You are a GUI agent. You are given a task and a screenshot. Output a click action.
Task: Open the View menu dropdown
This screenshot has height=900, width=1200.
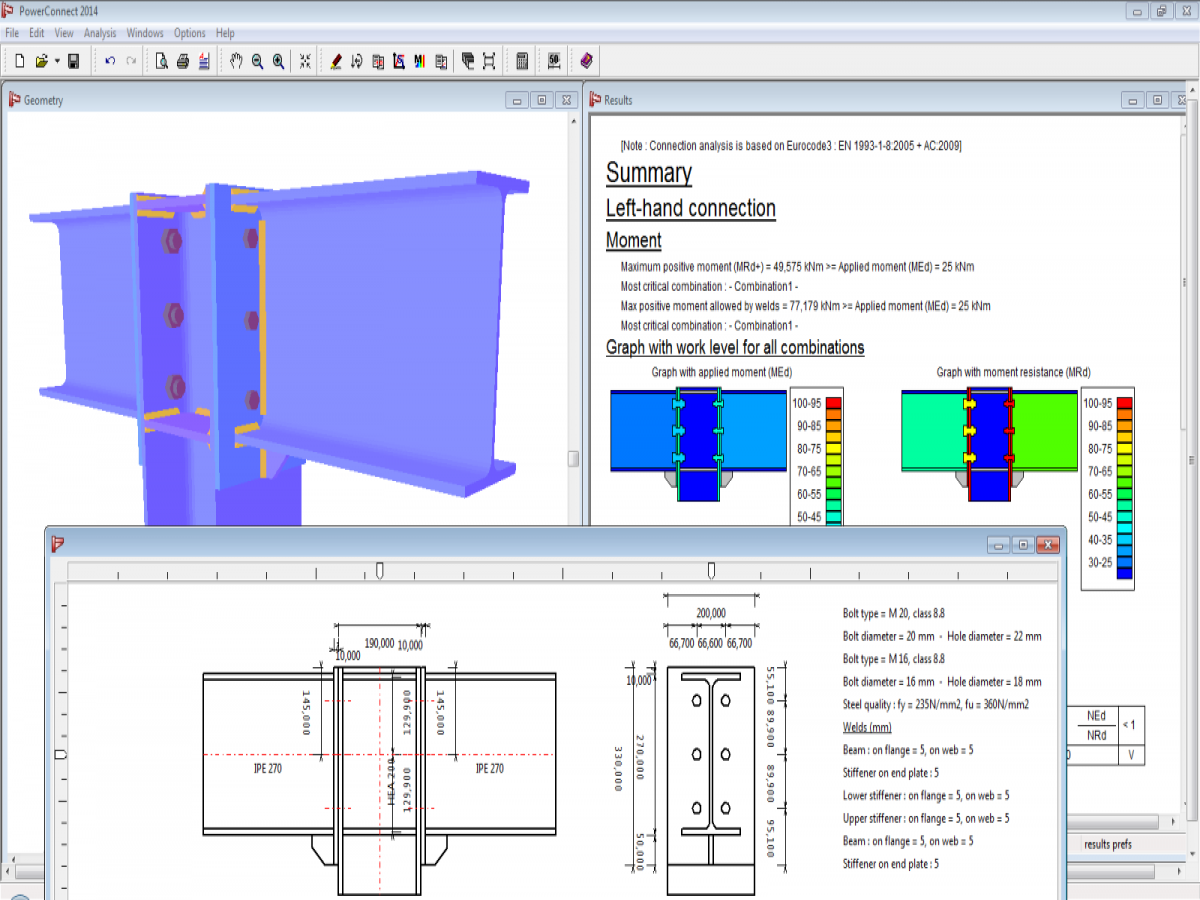pos(64,32)
